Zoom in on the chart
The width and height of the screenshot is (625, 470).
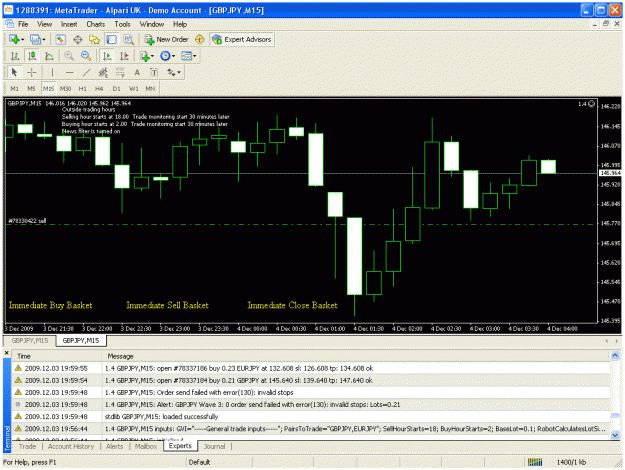point(69,56)
